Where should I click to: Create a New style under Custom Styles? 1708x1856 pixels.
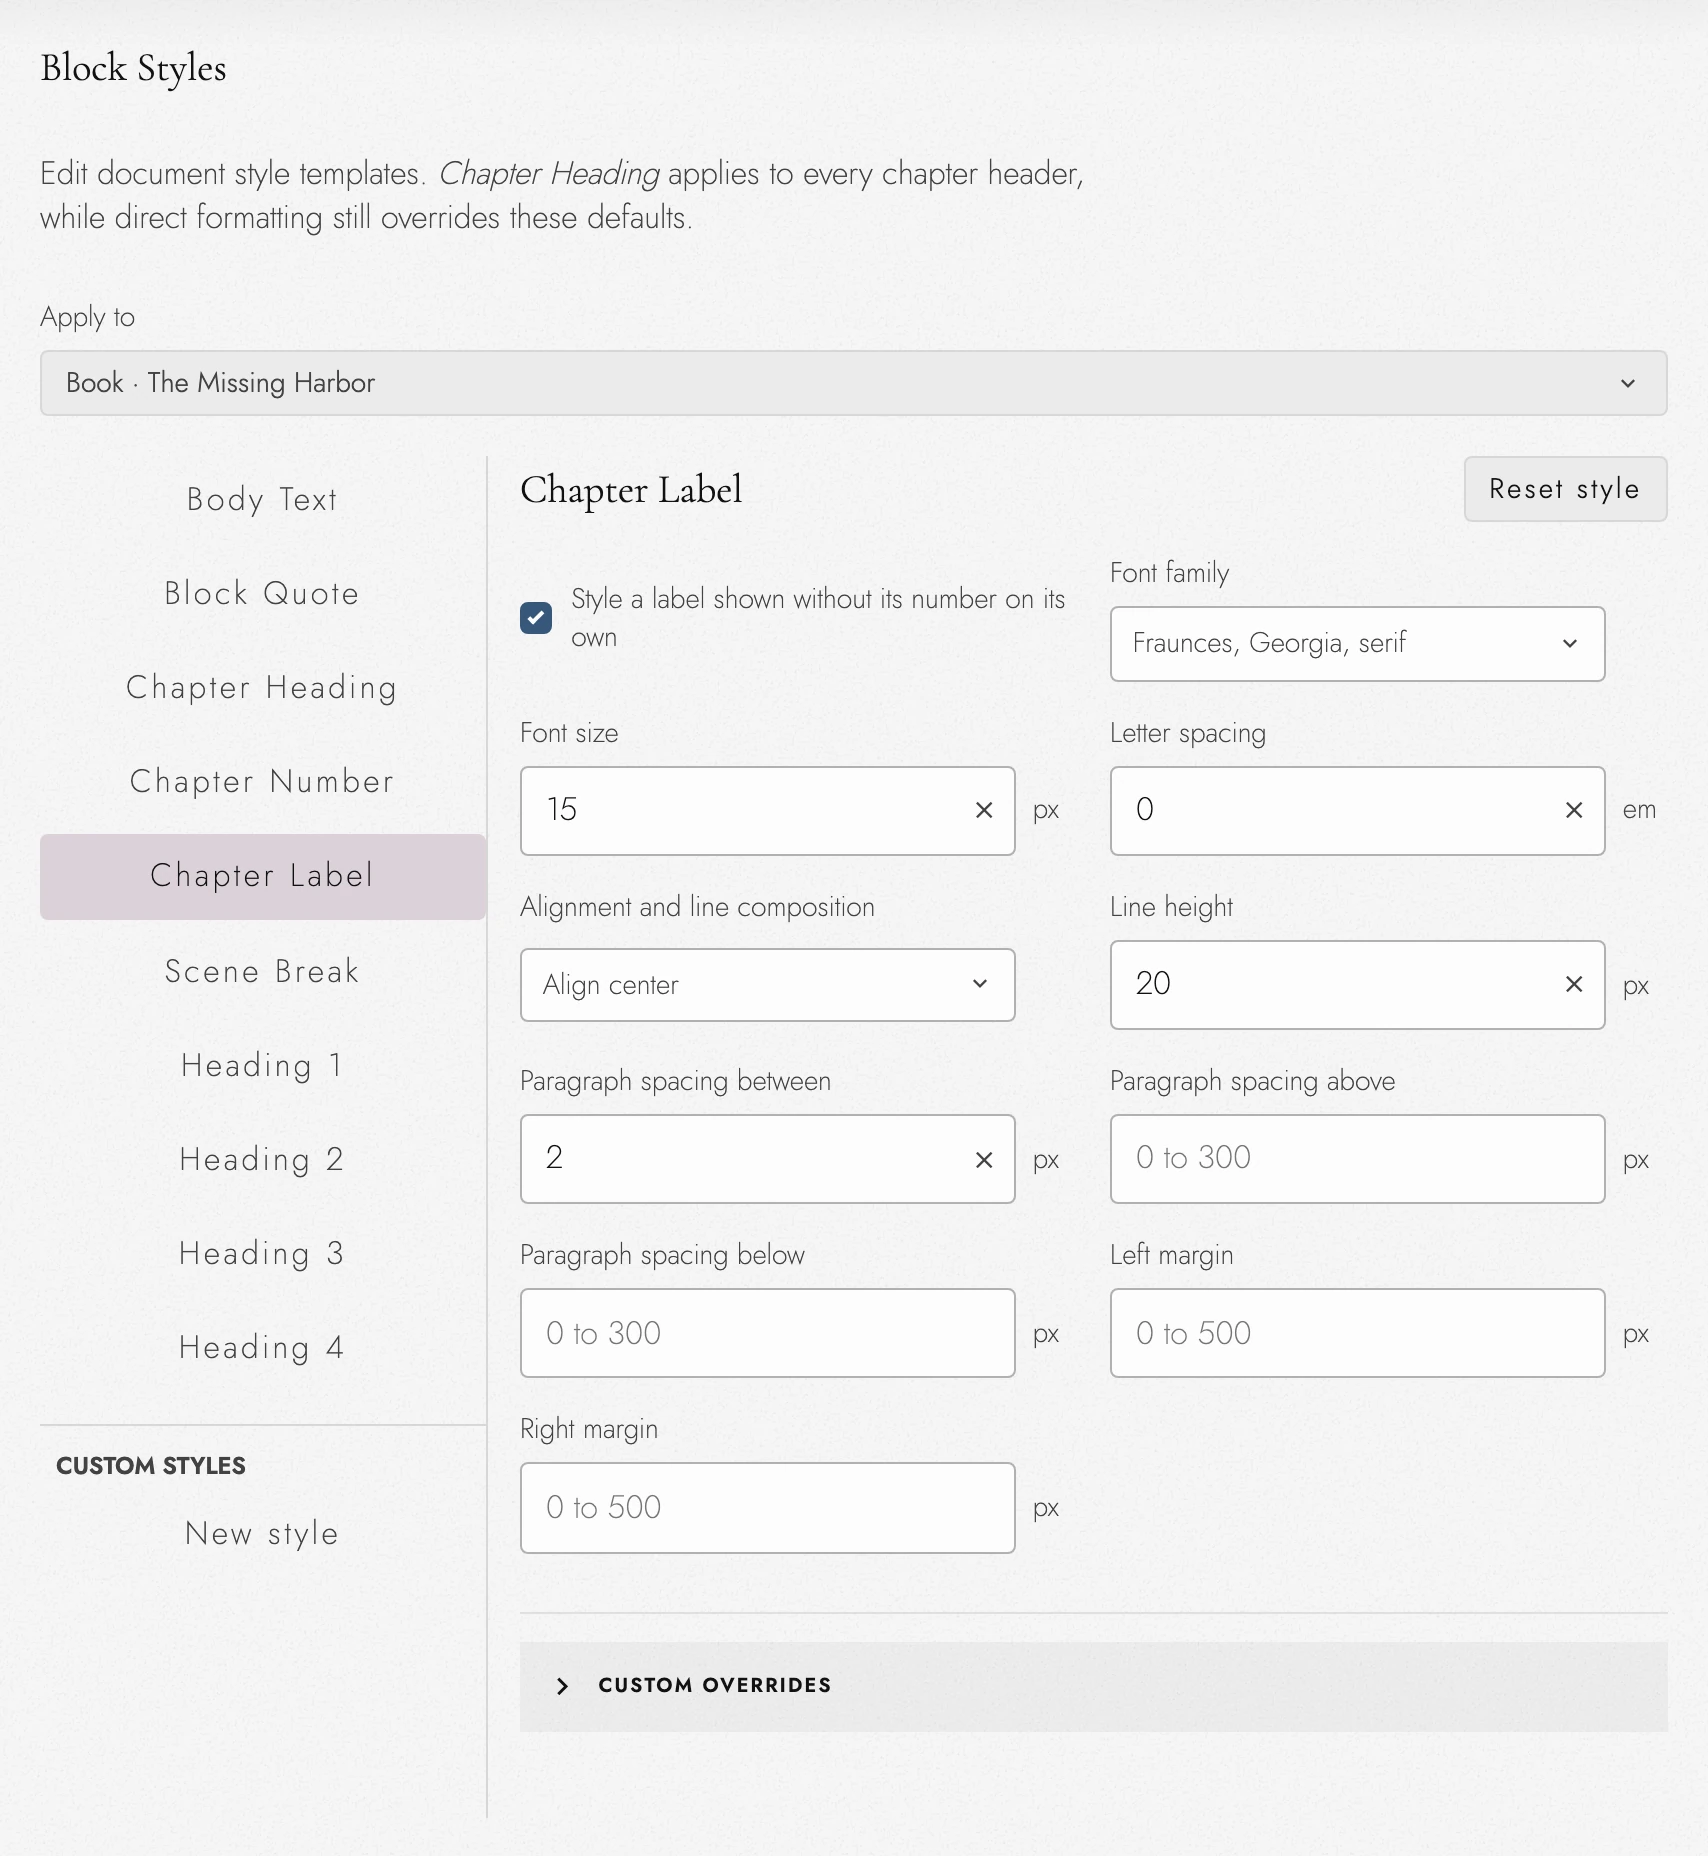coord(262,1533)
